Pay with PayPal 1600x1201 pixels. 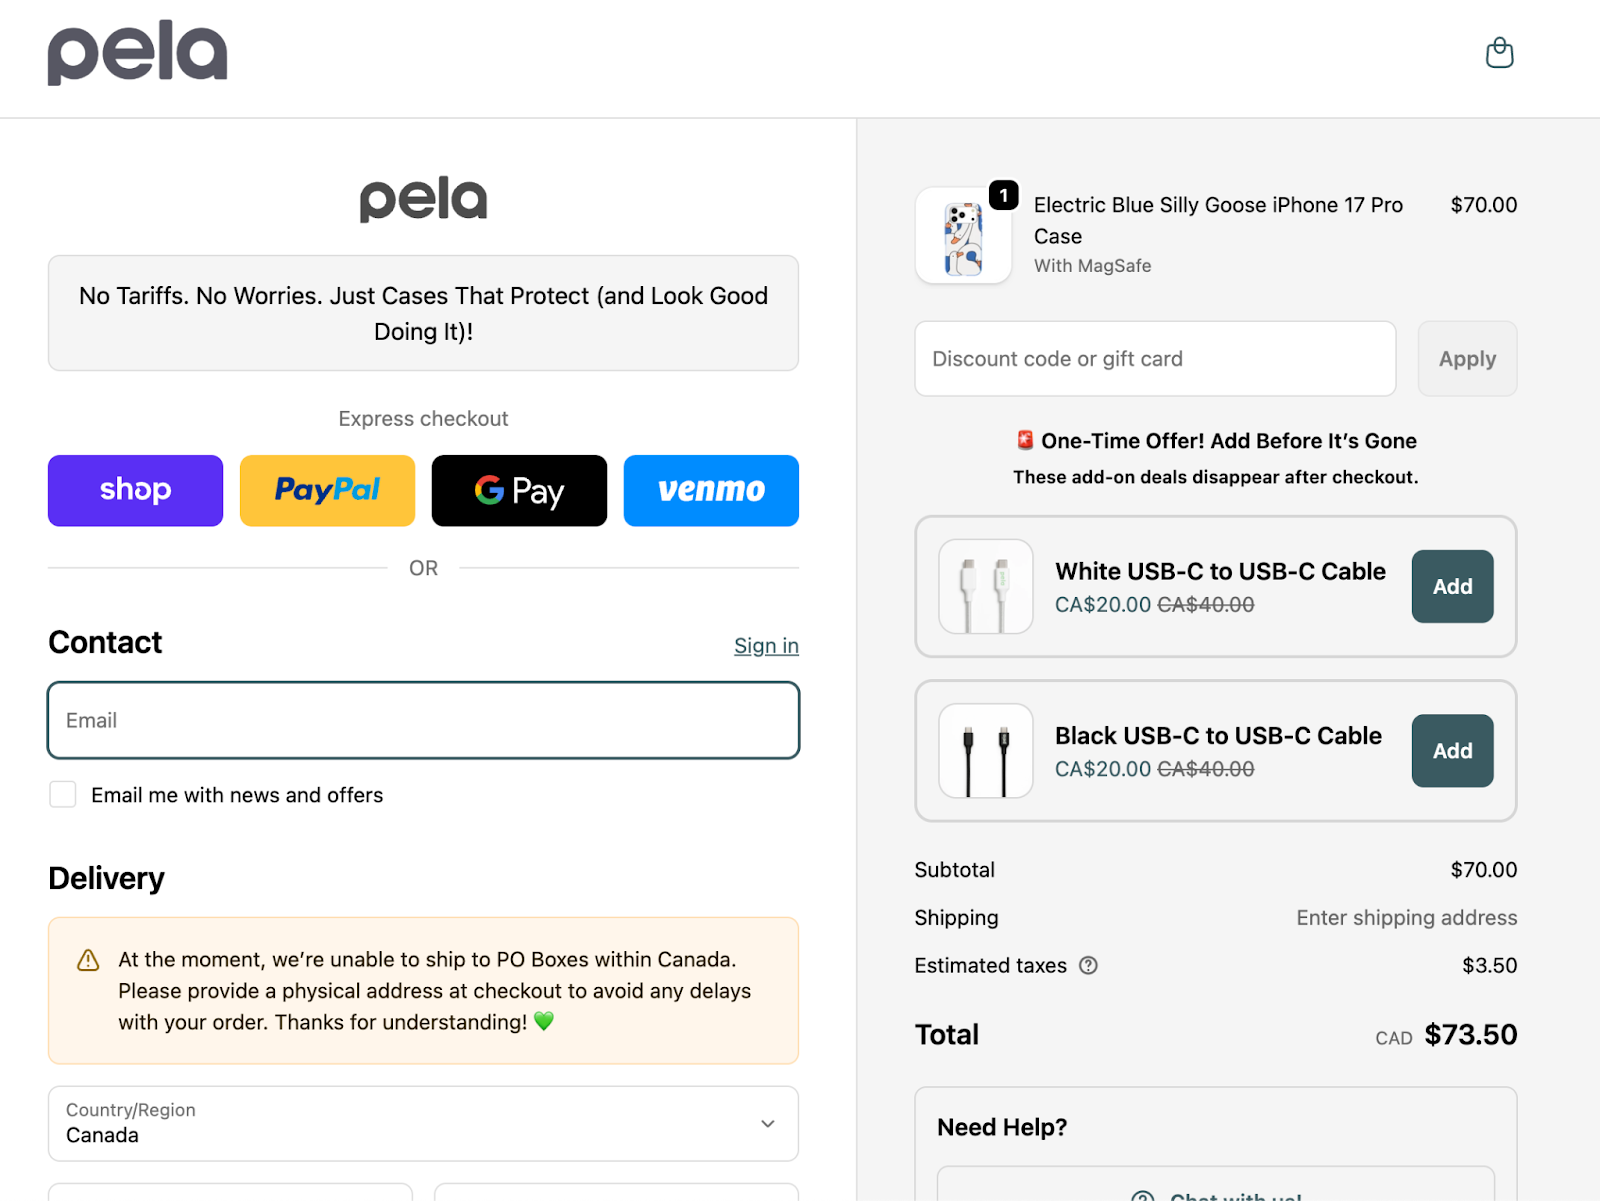click(x=327, y=490)
